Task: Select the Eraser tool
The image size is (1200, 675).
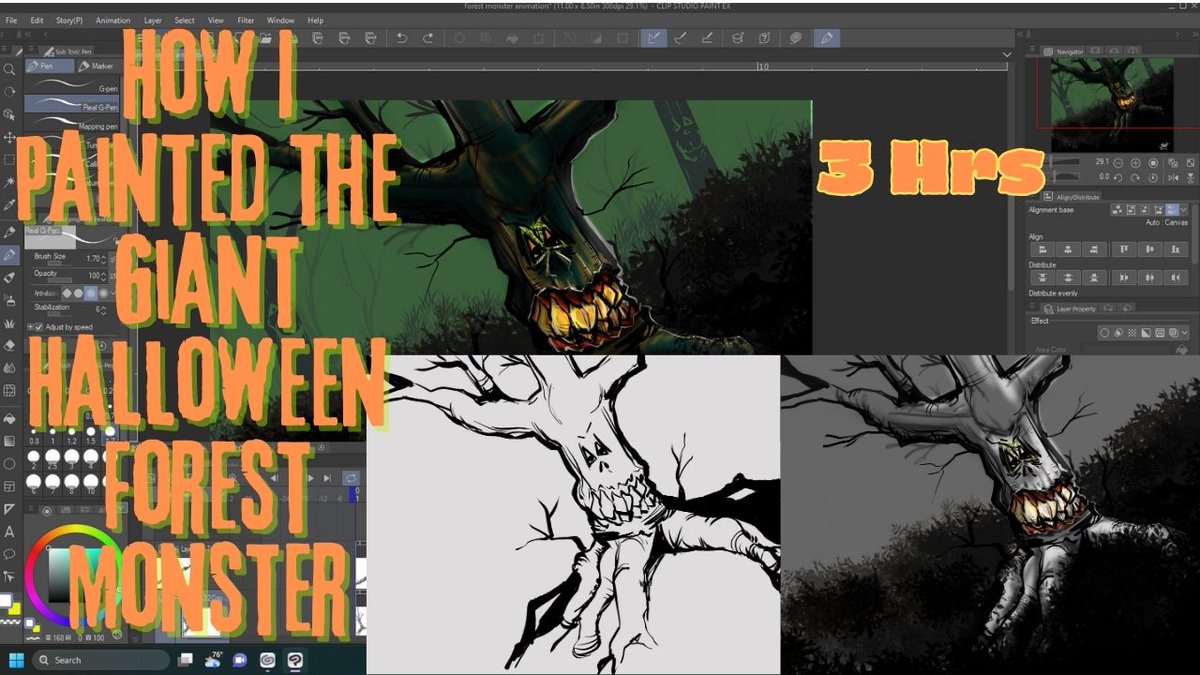Action: [9, 345]
